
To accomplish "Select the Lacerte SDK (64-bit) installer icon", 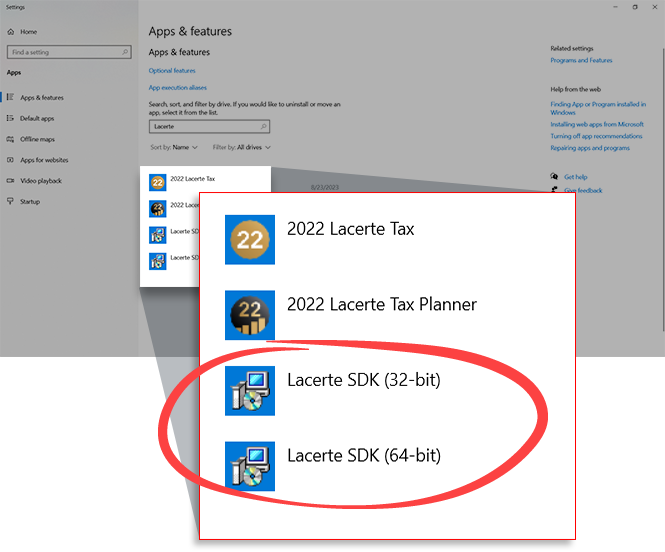I will (250, 466).
